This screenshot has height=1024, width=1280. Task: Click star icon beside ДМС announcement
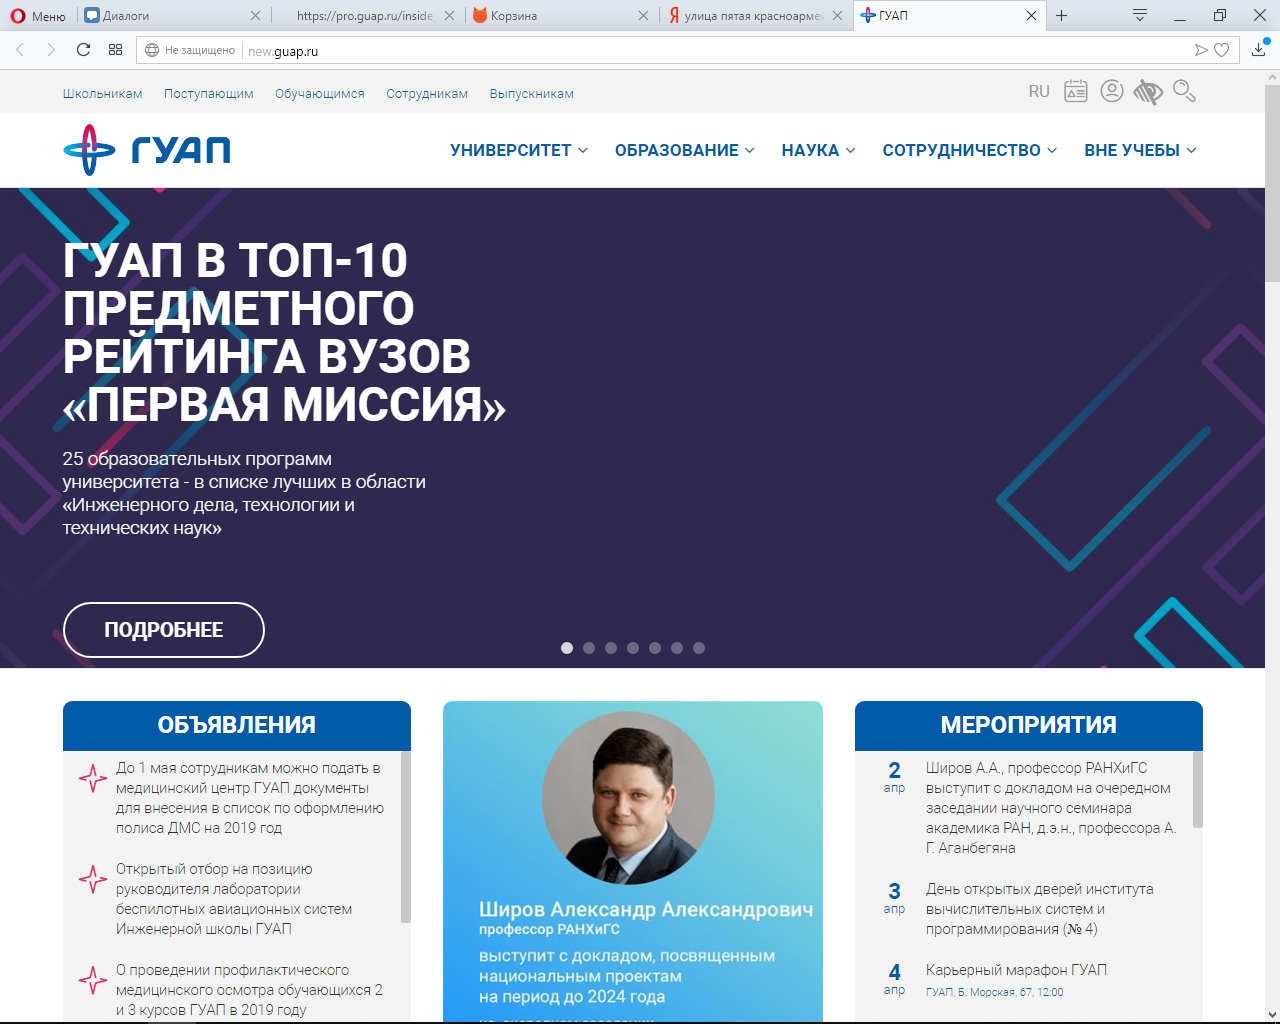pos(93,778)
